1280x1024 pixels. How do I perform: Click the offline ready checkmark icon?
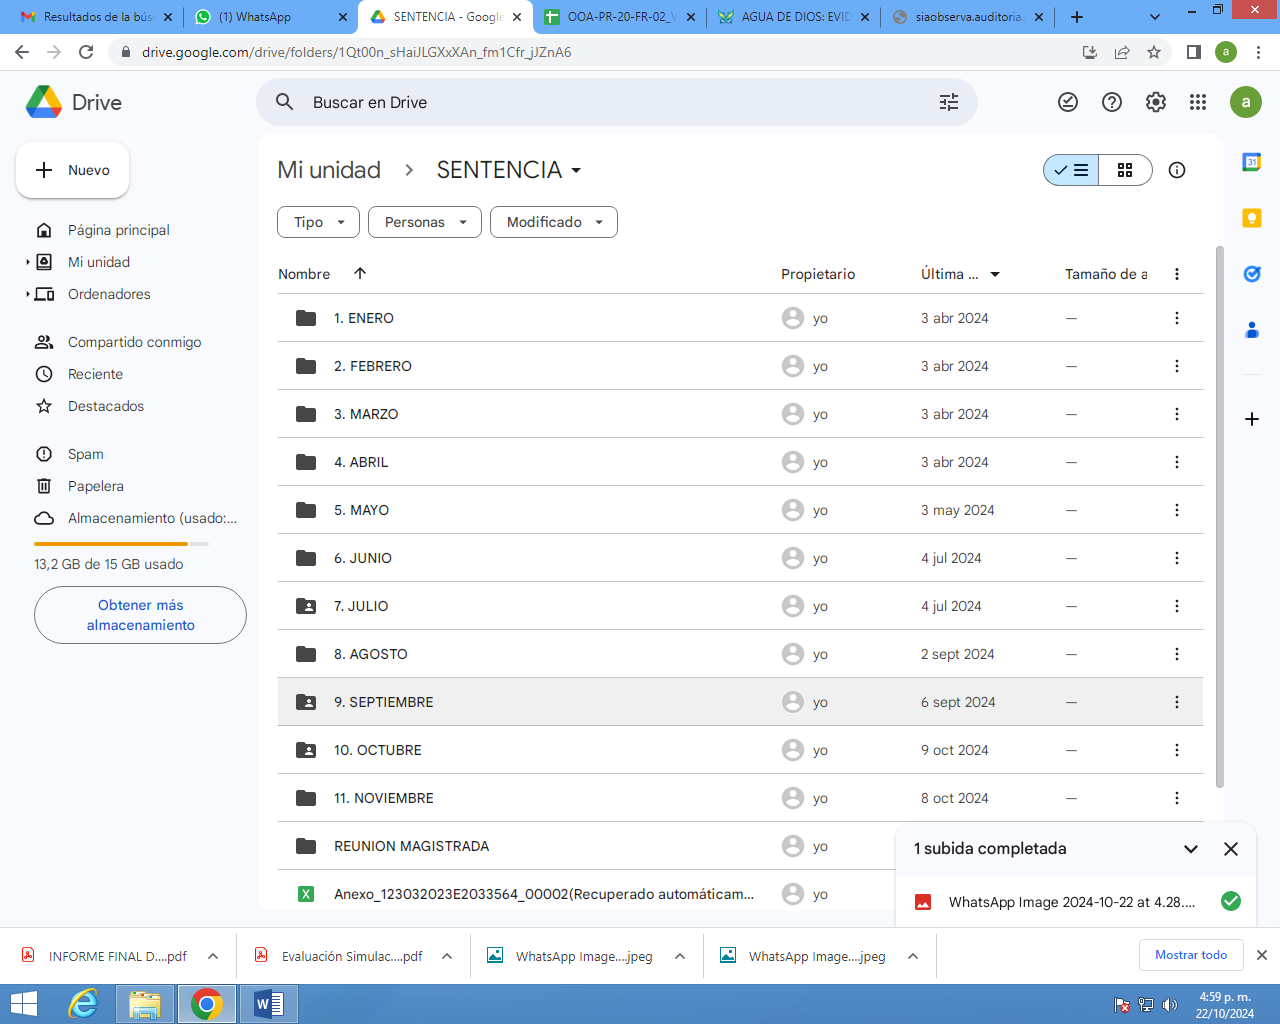point(1068,102)
